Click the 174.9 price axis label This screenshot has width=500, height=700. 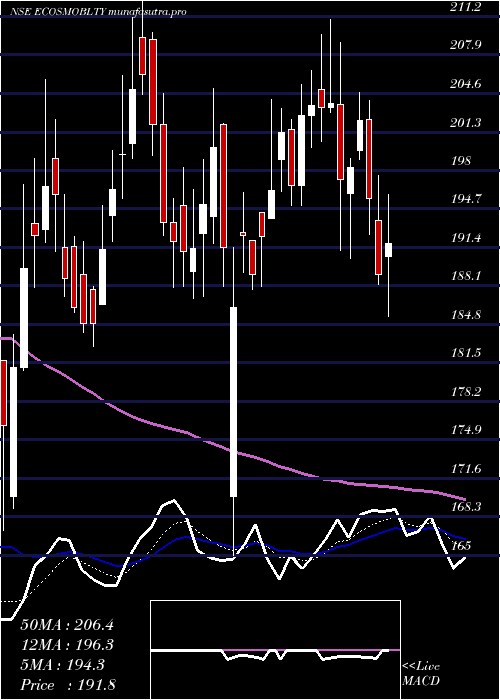[468, 430]
